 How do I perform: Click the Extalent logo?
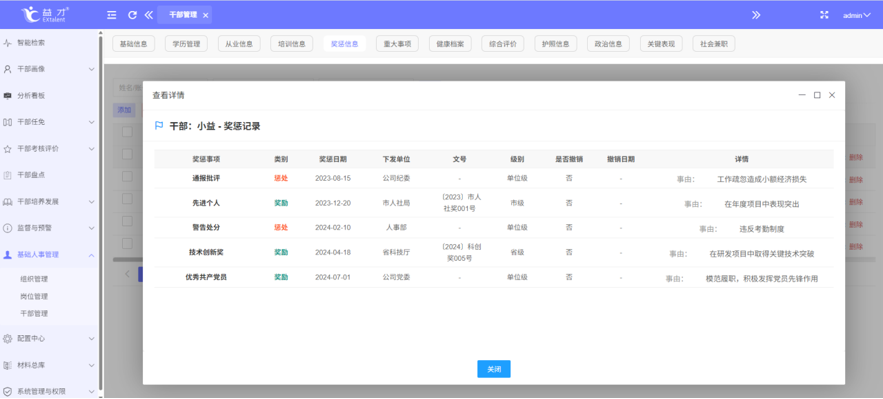[x=45, y=15]
